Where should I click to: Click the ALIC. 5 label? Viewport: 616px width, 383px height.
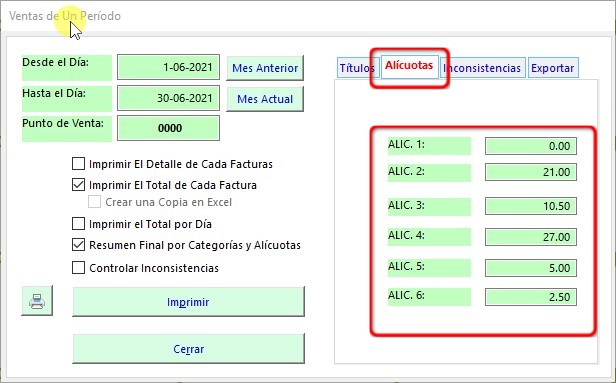429,268
